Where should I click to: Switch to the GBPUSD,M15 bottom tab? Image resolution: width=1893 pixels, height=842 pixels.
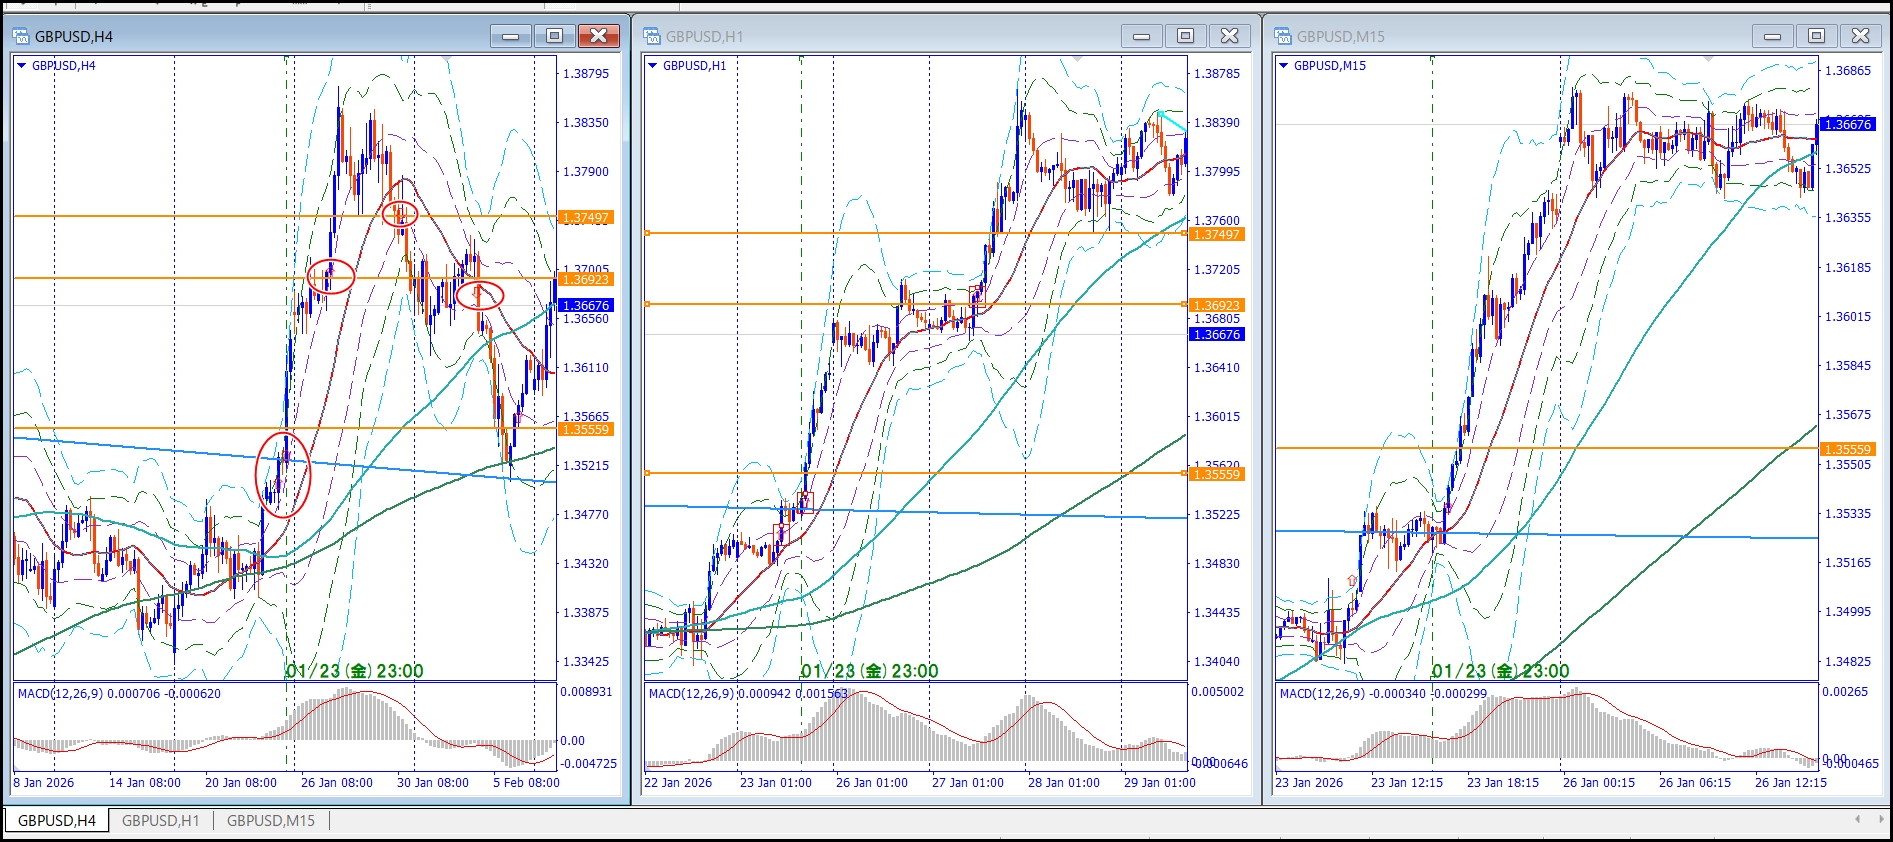click(x=270, y=821)
